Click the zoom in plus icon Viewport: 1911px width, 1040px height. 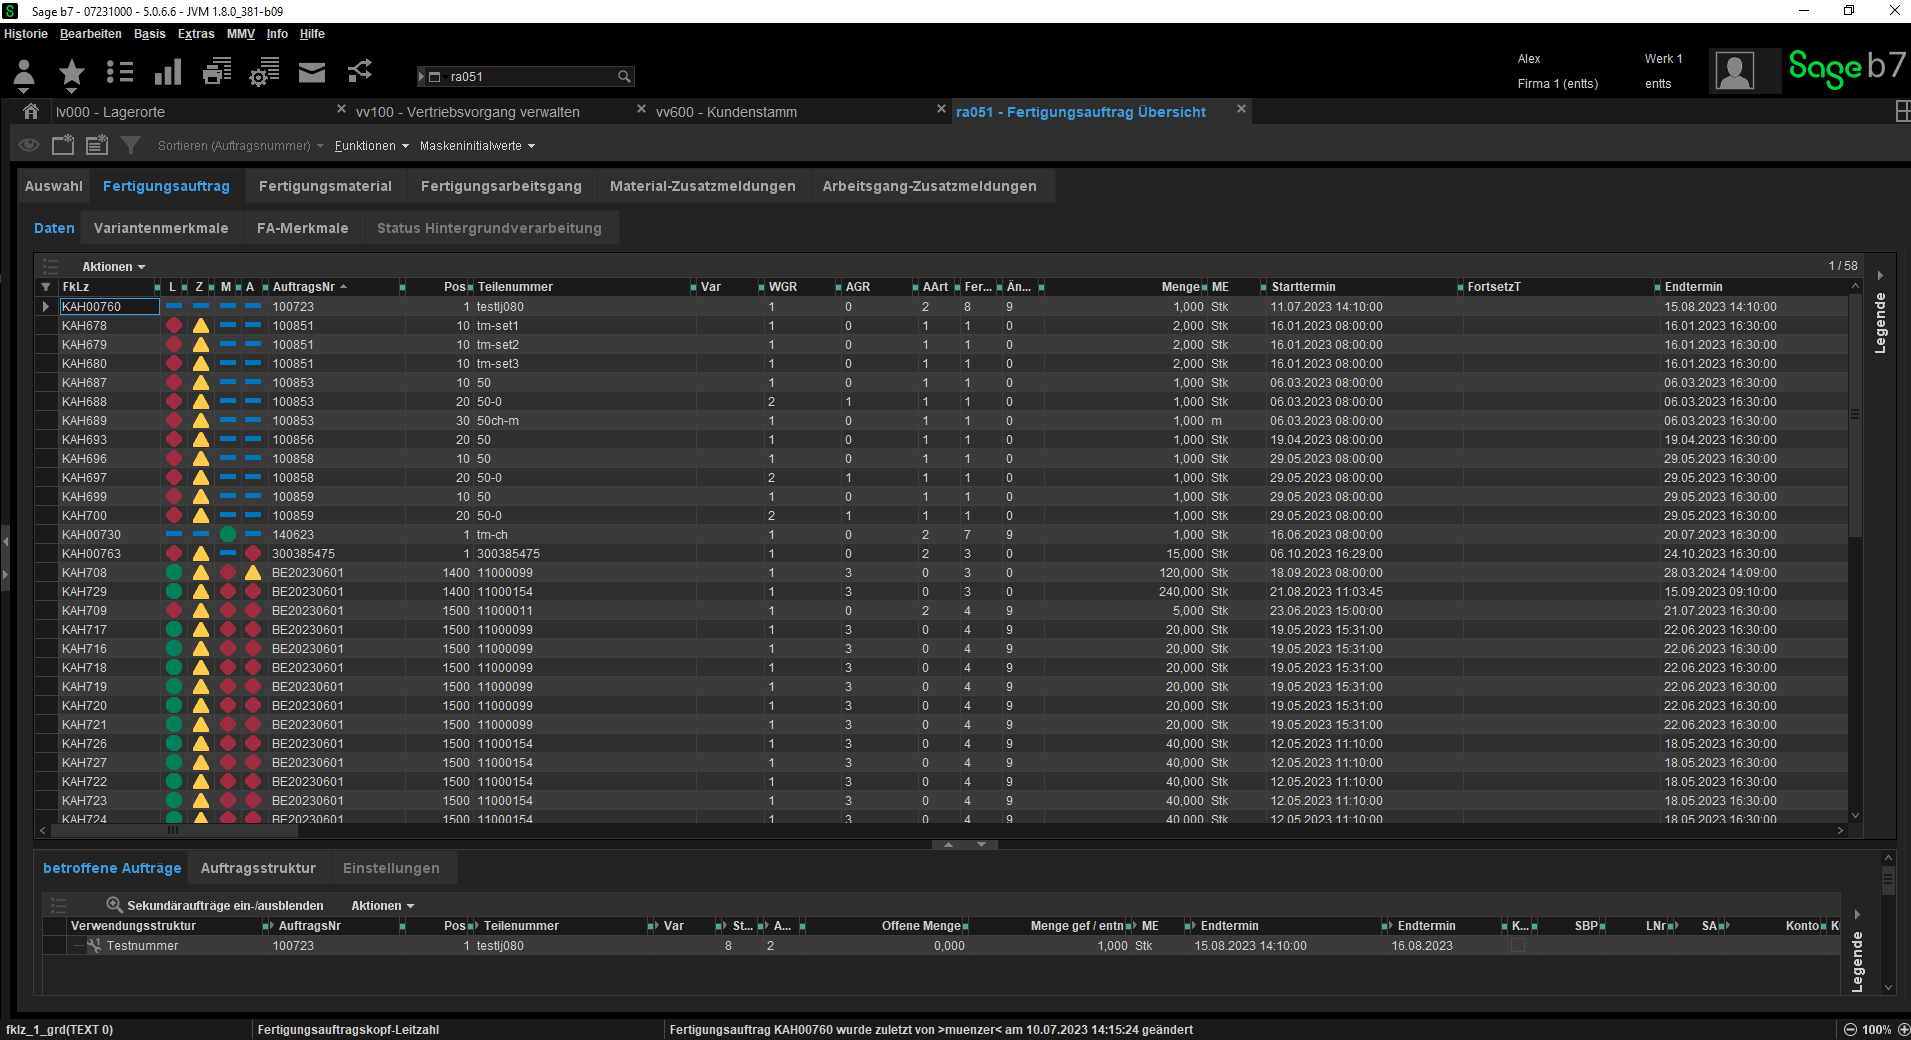click(x=1903, y=1029)
